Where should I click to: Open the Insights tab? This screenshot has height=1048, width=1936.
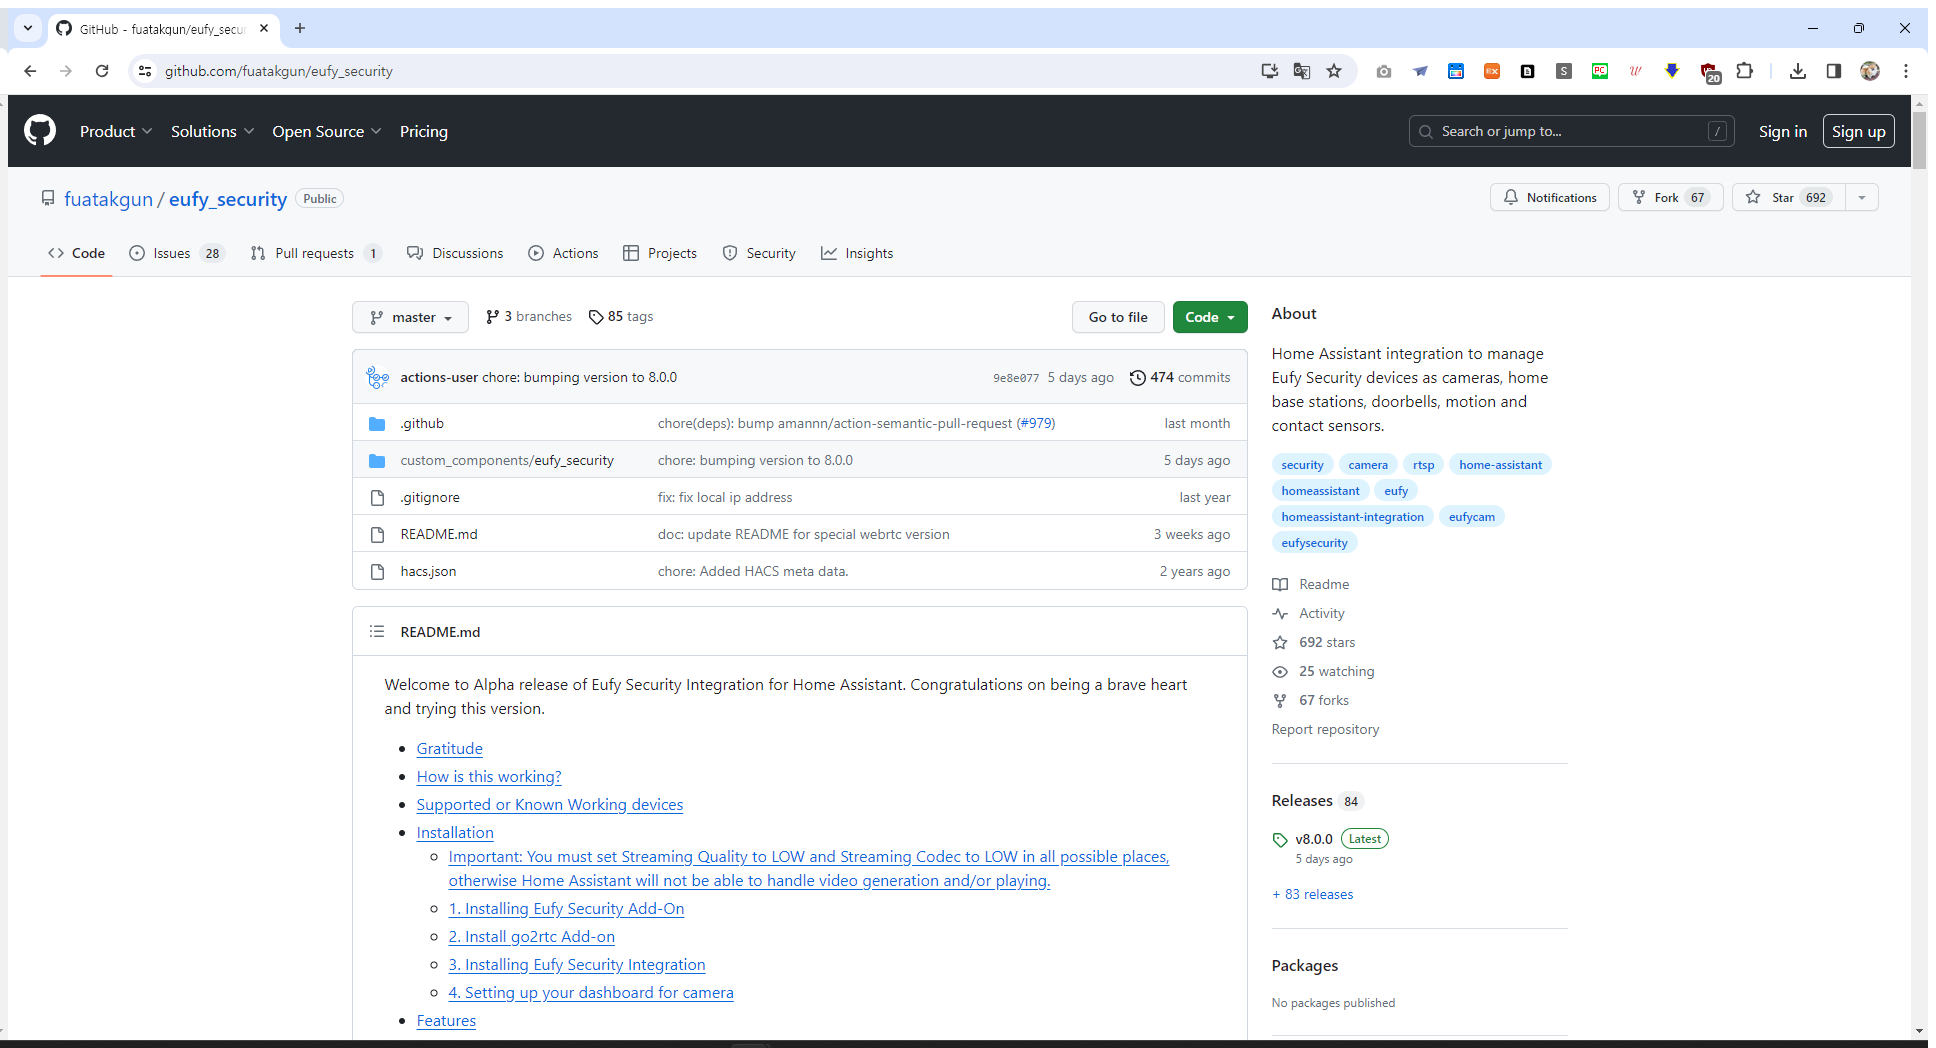pos(857,253)
